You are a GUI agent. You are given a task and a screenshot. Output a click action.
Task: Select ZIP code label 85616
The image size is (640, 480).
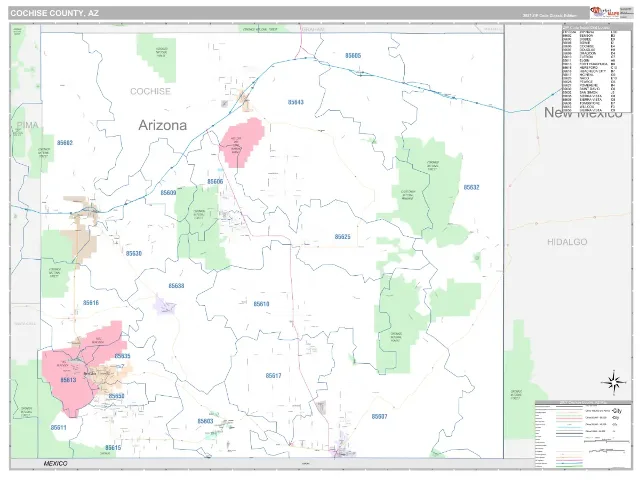91,302
